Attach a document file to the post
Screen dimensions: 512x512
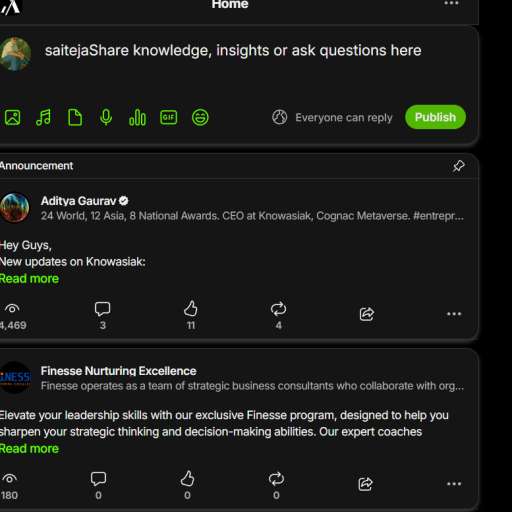(x=75, y=117)
